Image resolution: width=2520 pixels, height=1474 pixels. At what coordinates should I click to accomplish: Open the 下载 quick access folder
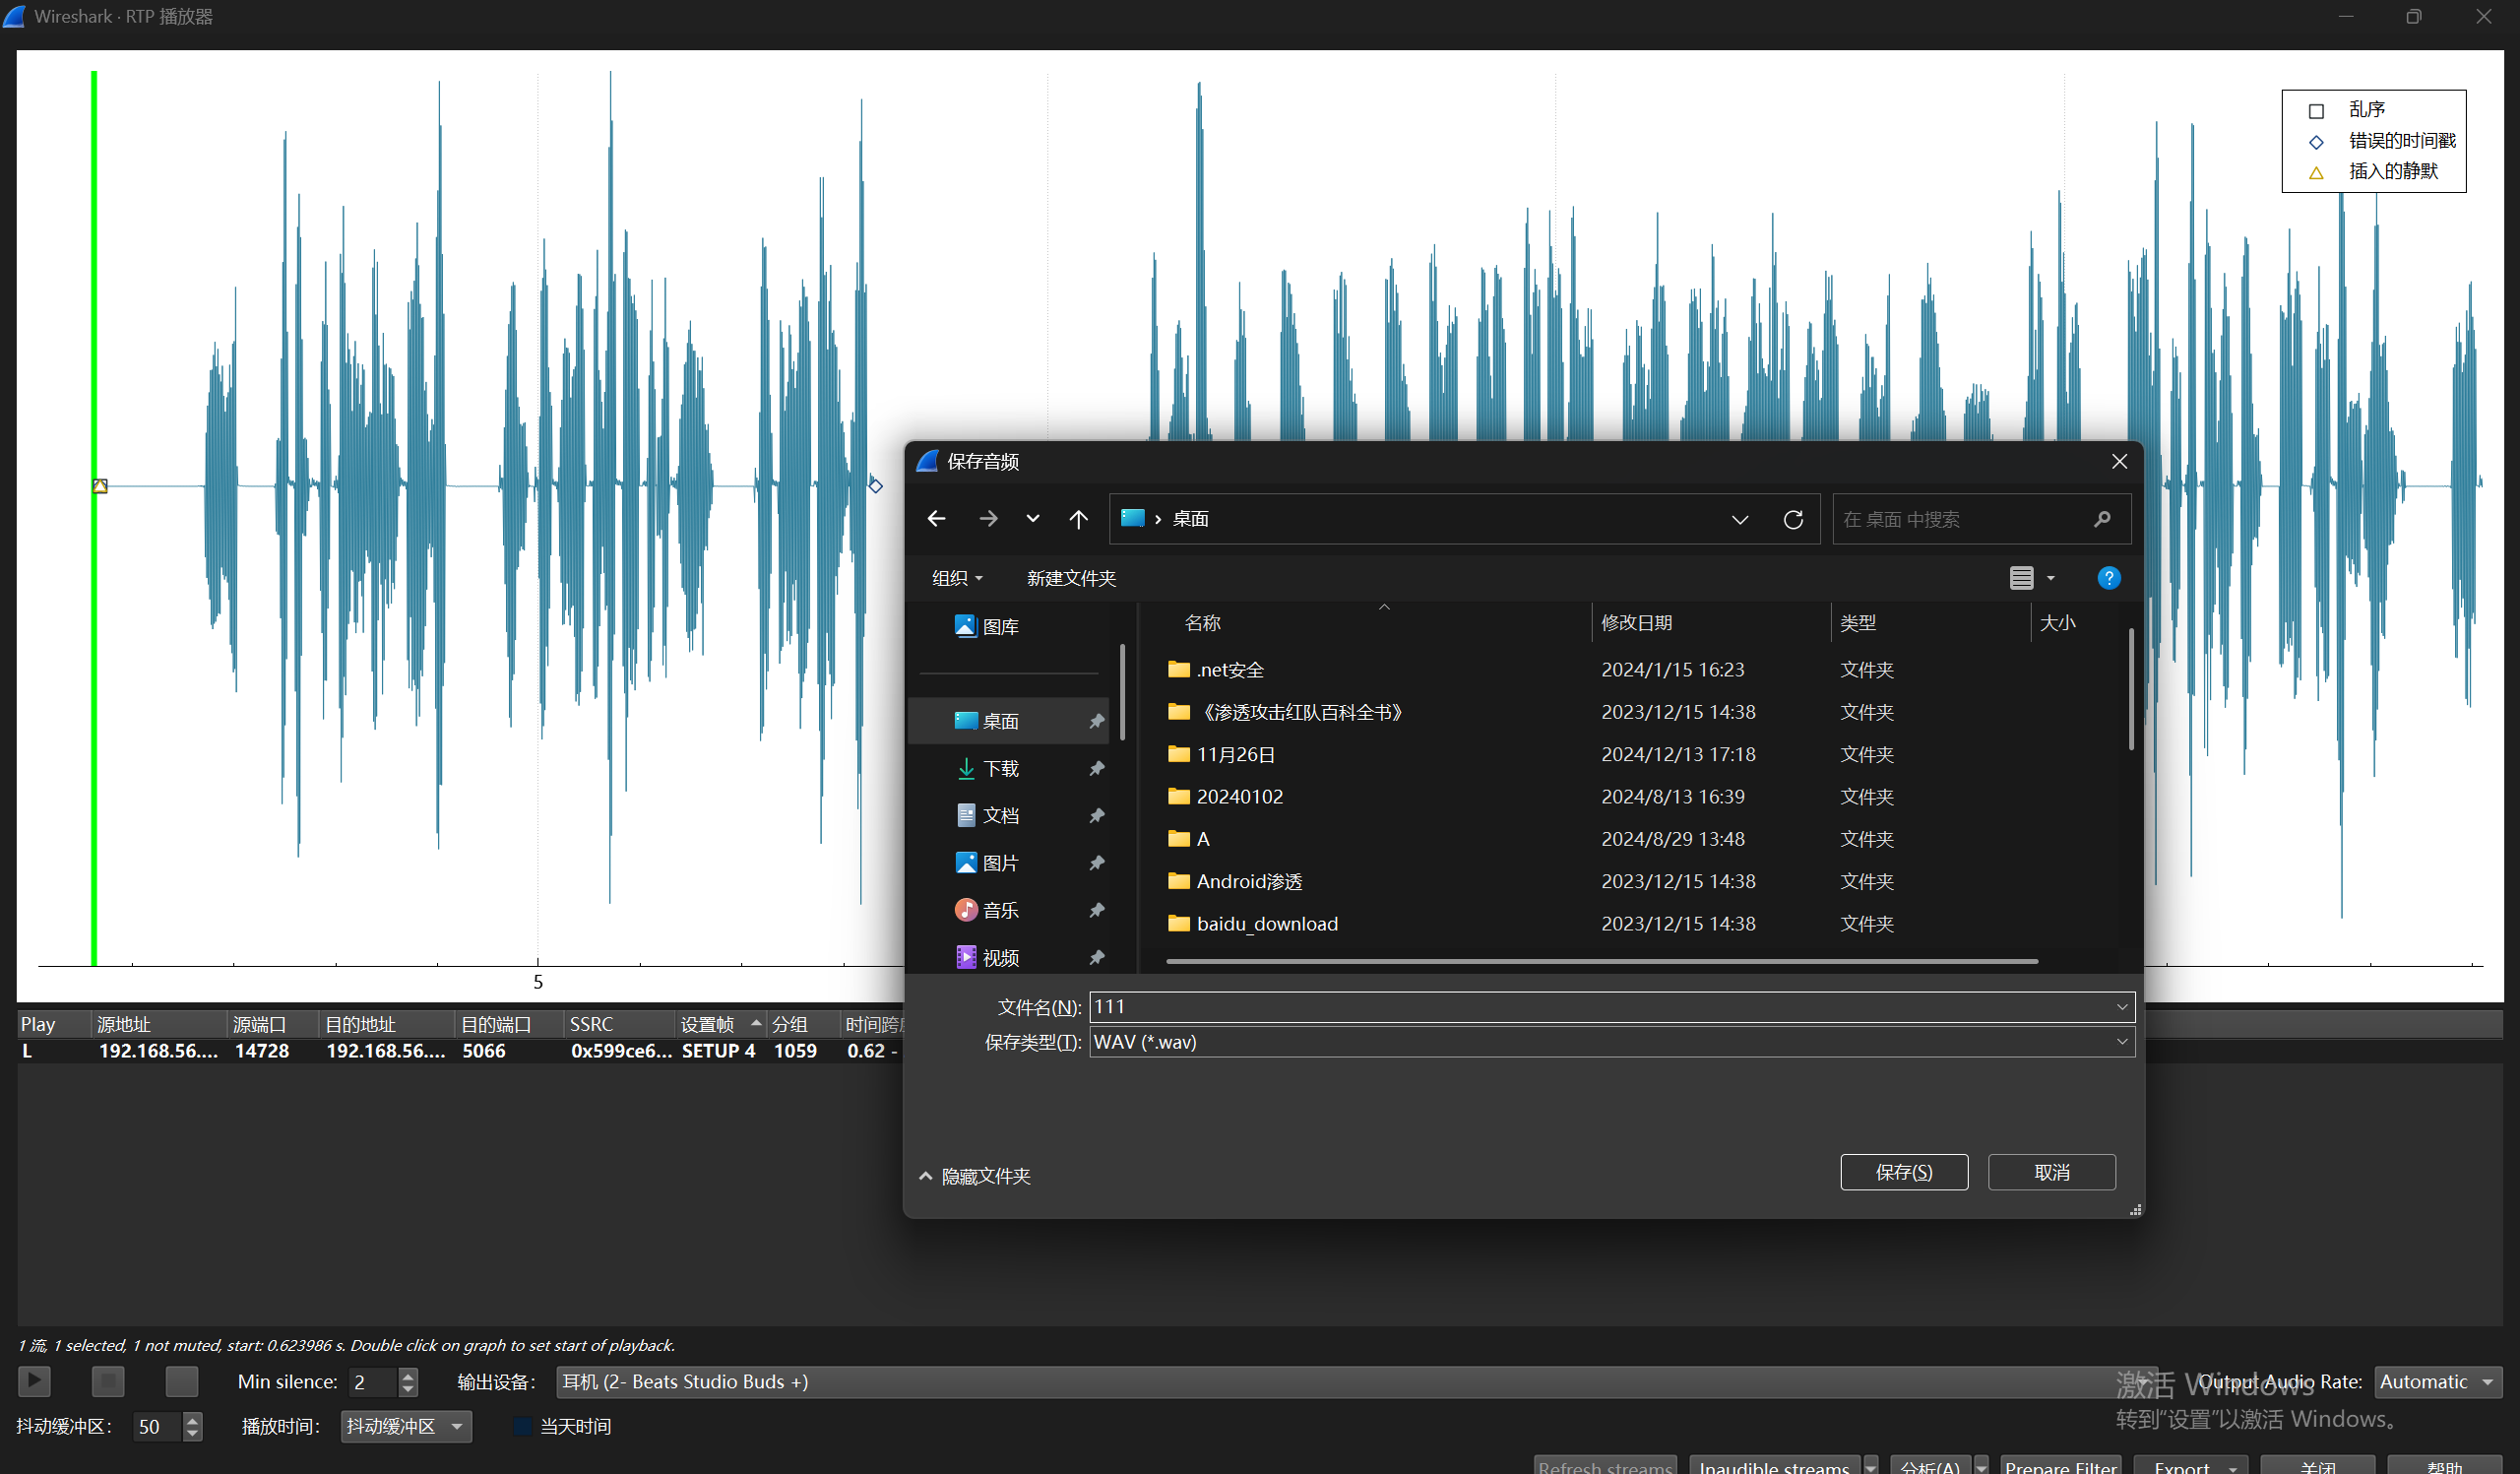1000,768
